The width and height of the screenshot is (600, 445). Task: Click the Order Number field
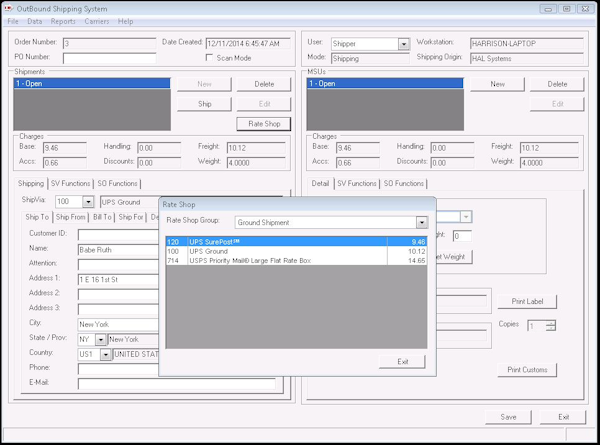(109, 43)
